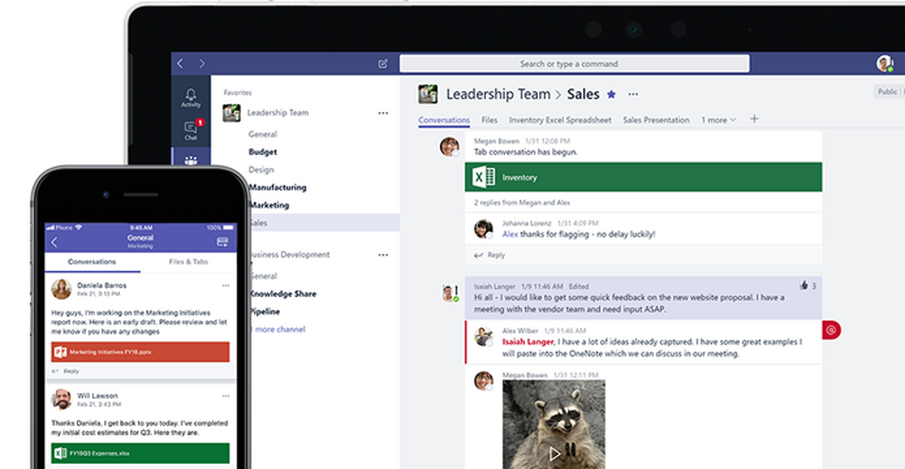Favorite the Sales channel with the star
The image size is (905, 469).
611,95
